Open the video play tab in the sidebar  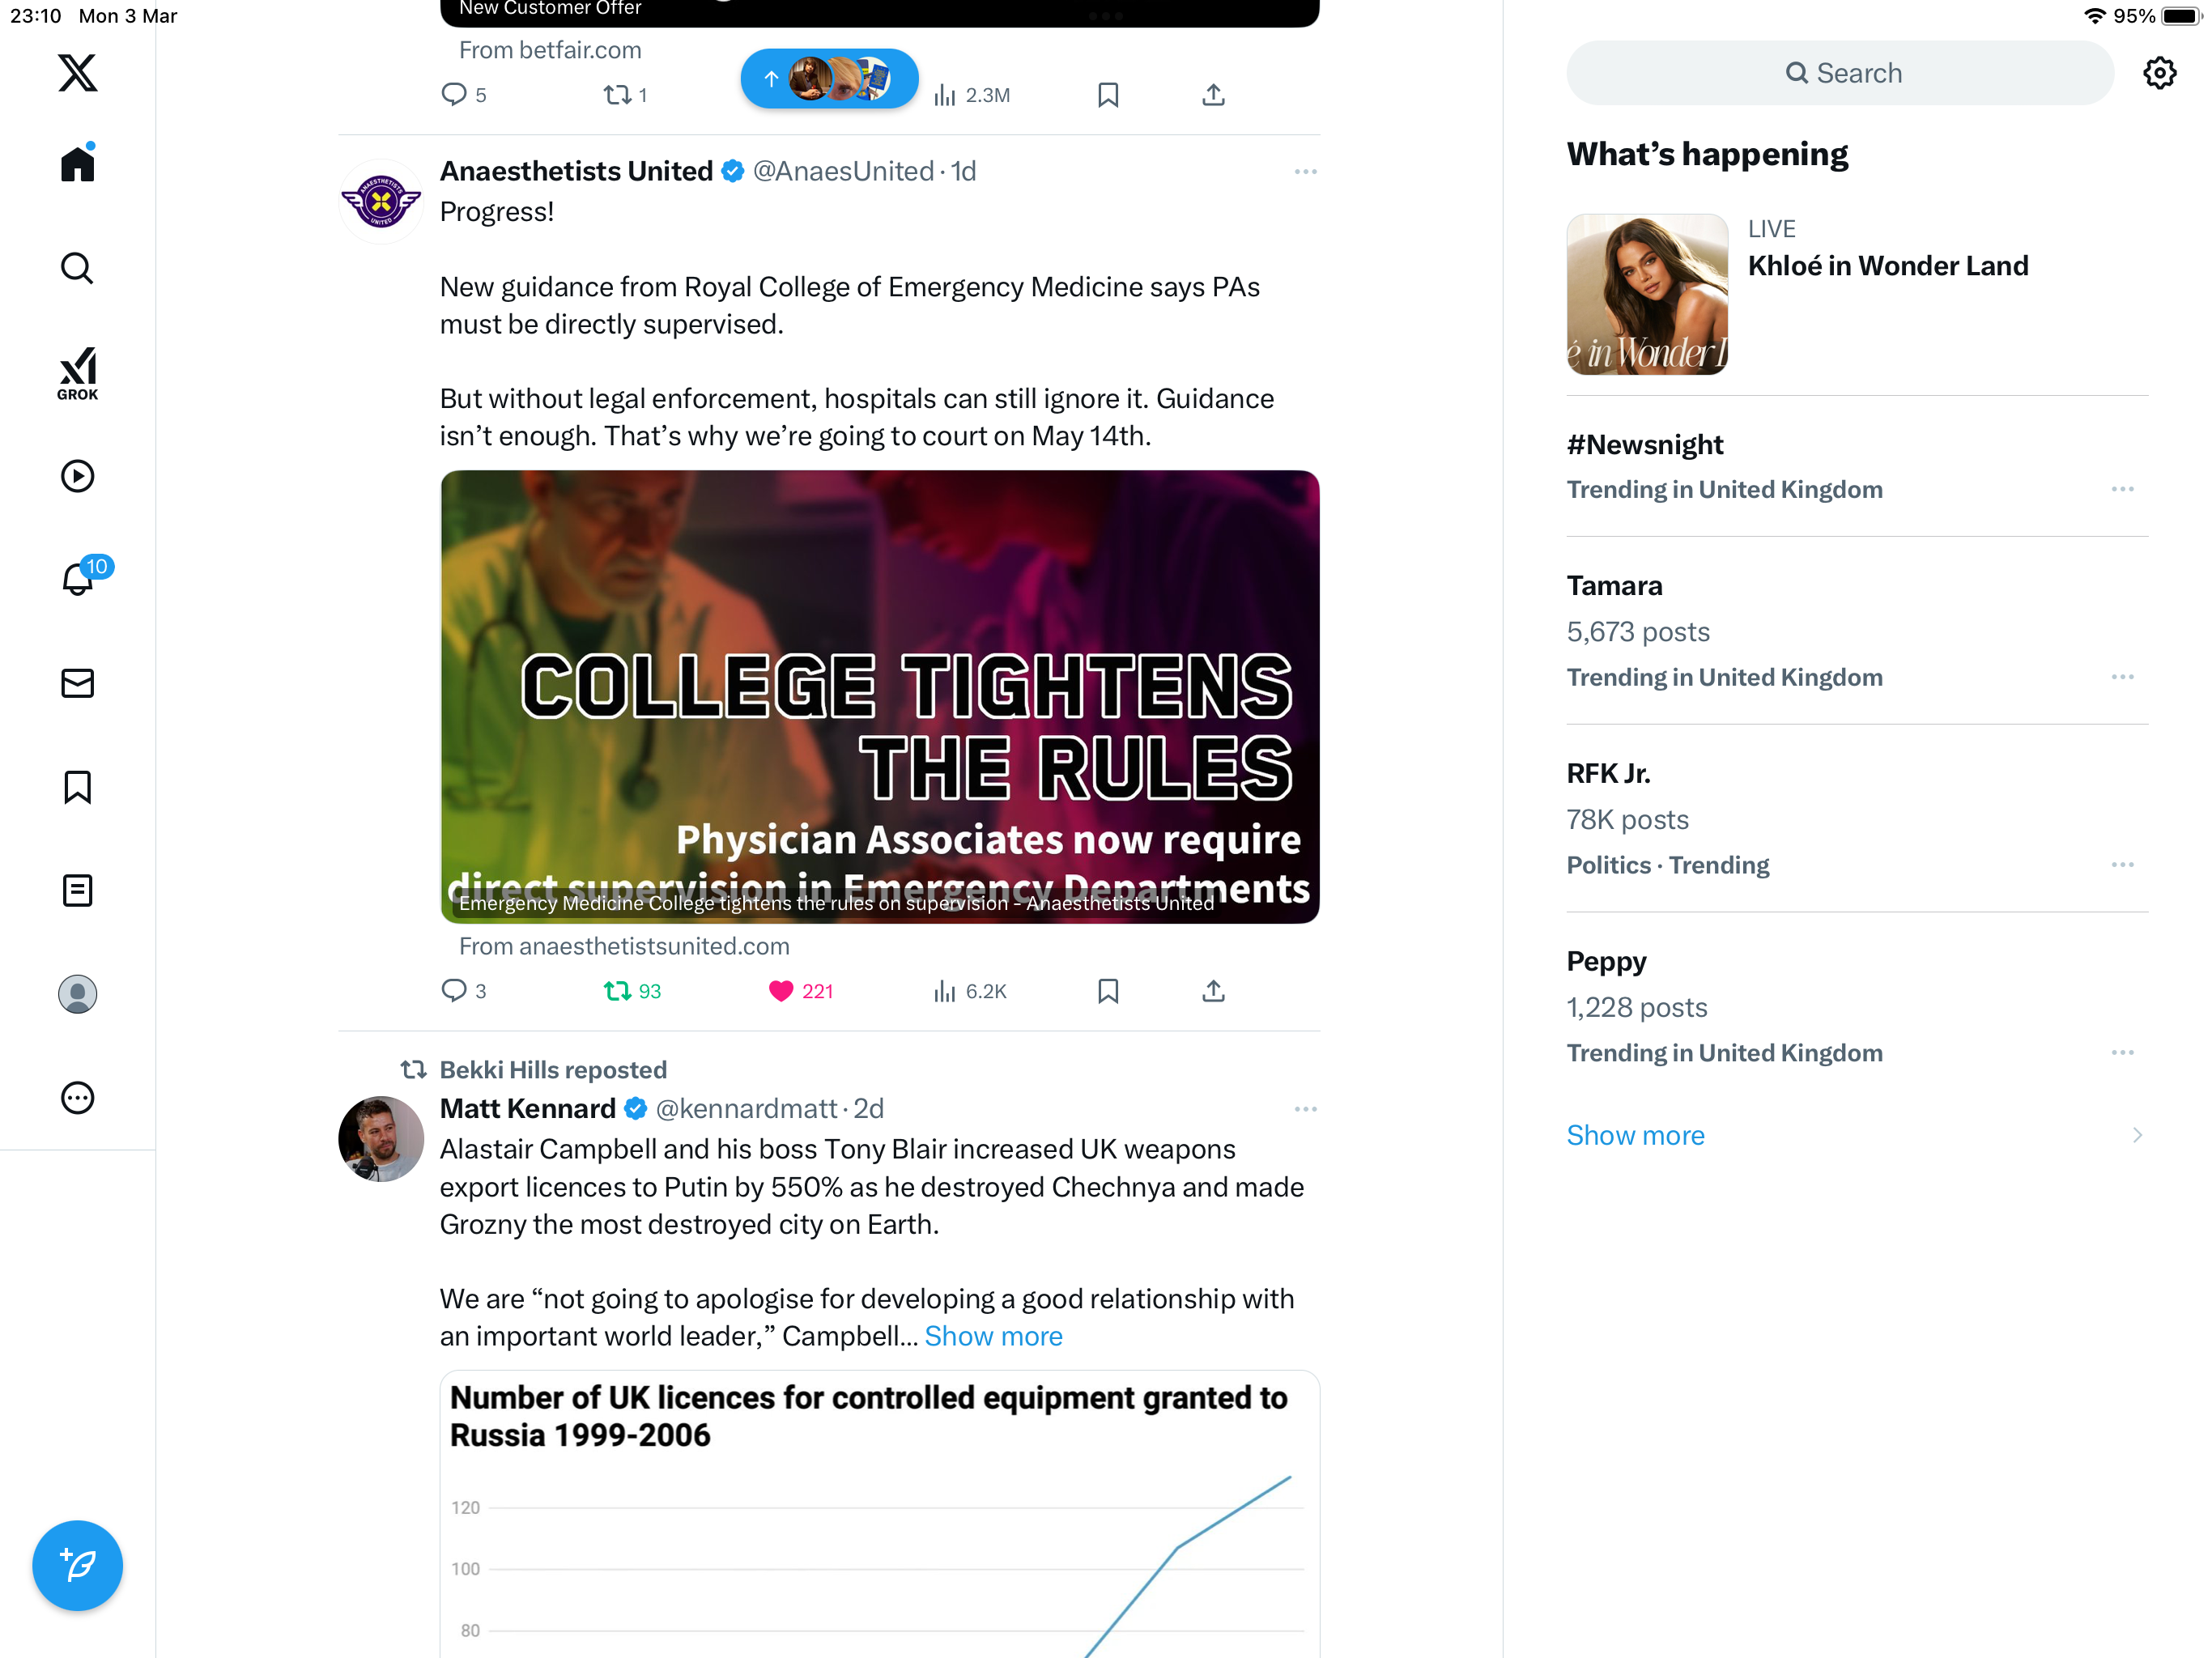pyautogui.click(x=77, y=476)
